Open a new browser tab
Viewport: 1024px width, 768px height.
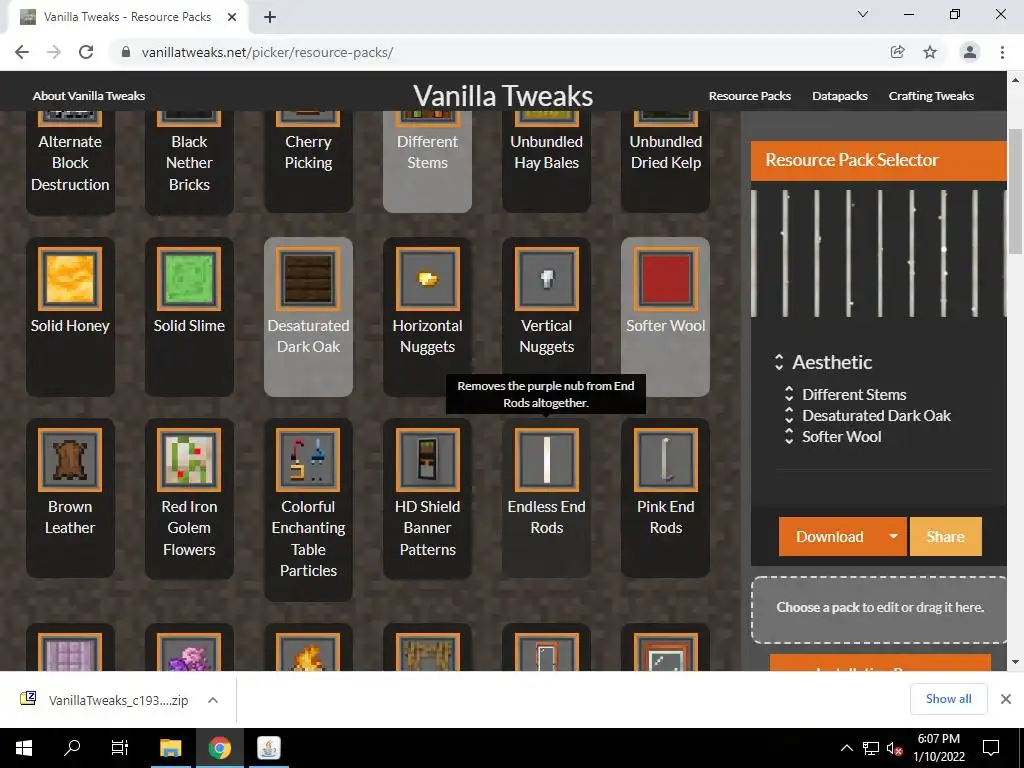270,17
